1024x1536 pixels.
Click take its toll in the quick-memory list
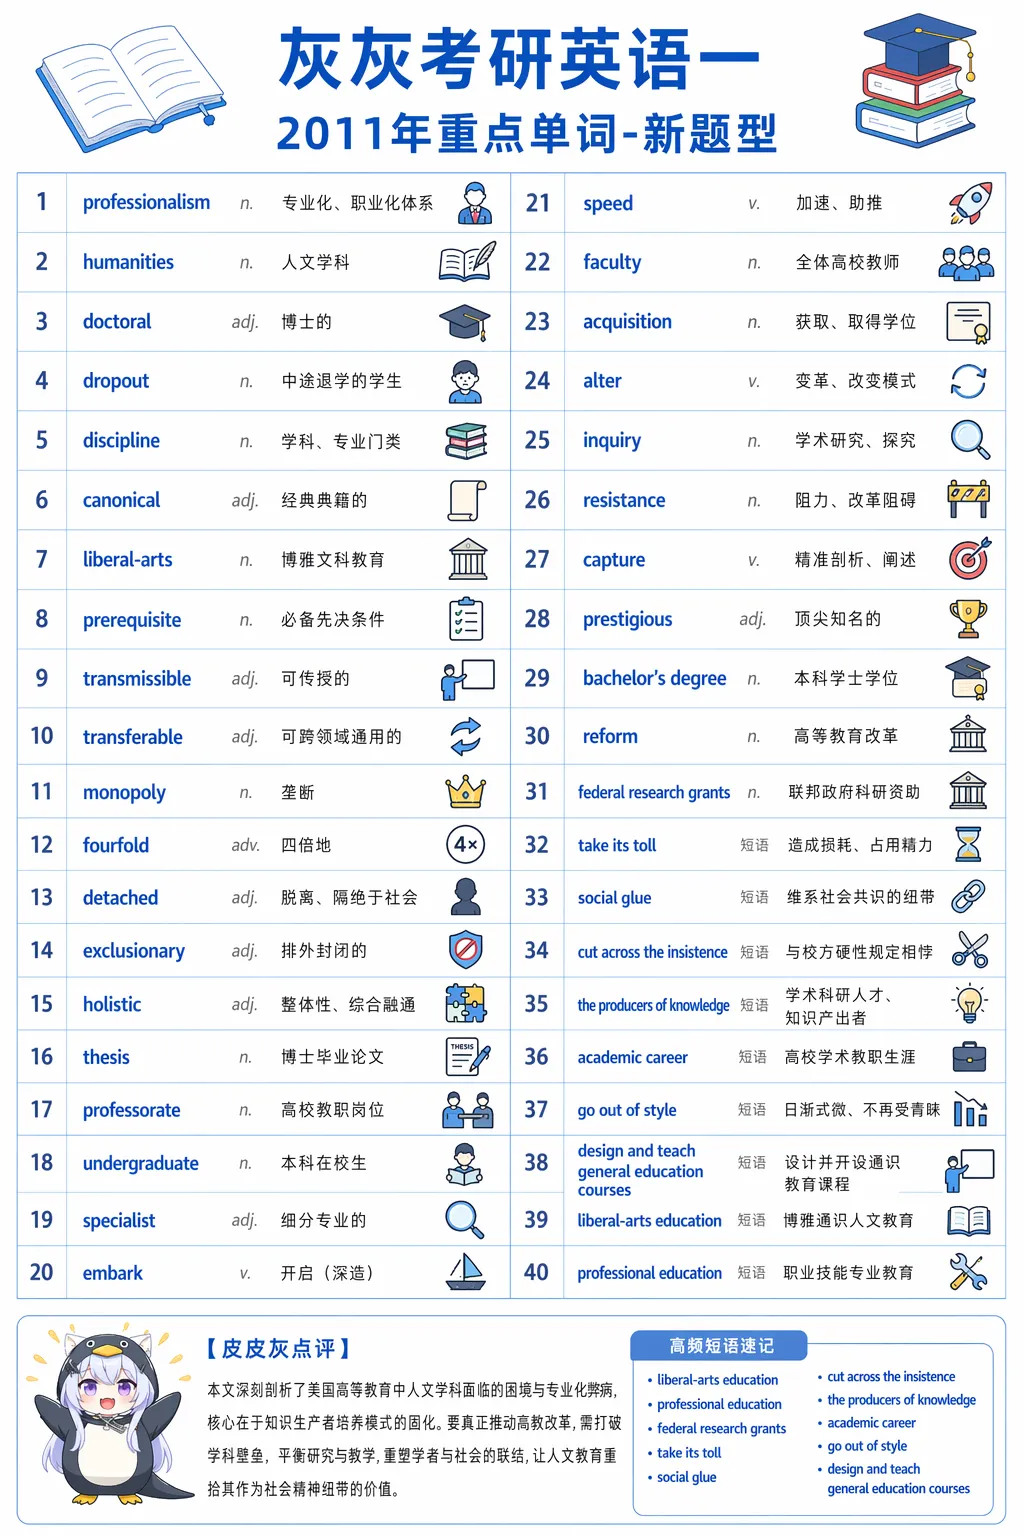(x=689, y=1452)
